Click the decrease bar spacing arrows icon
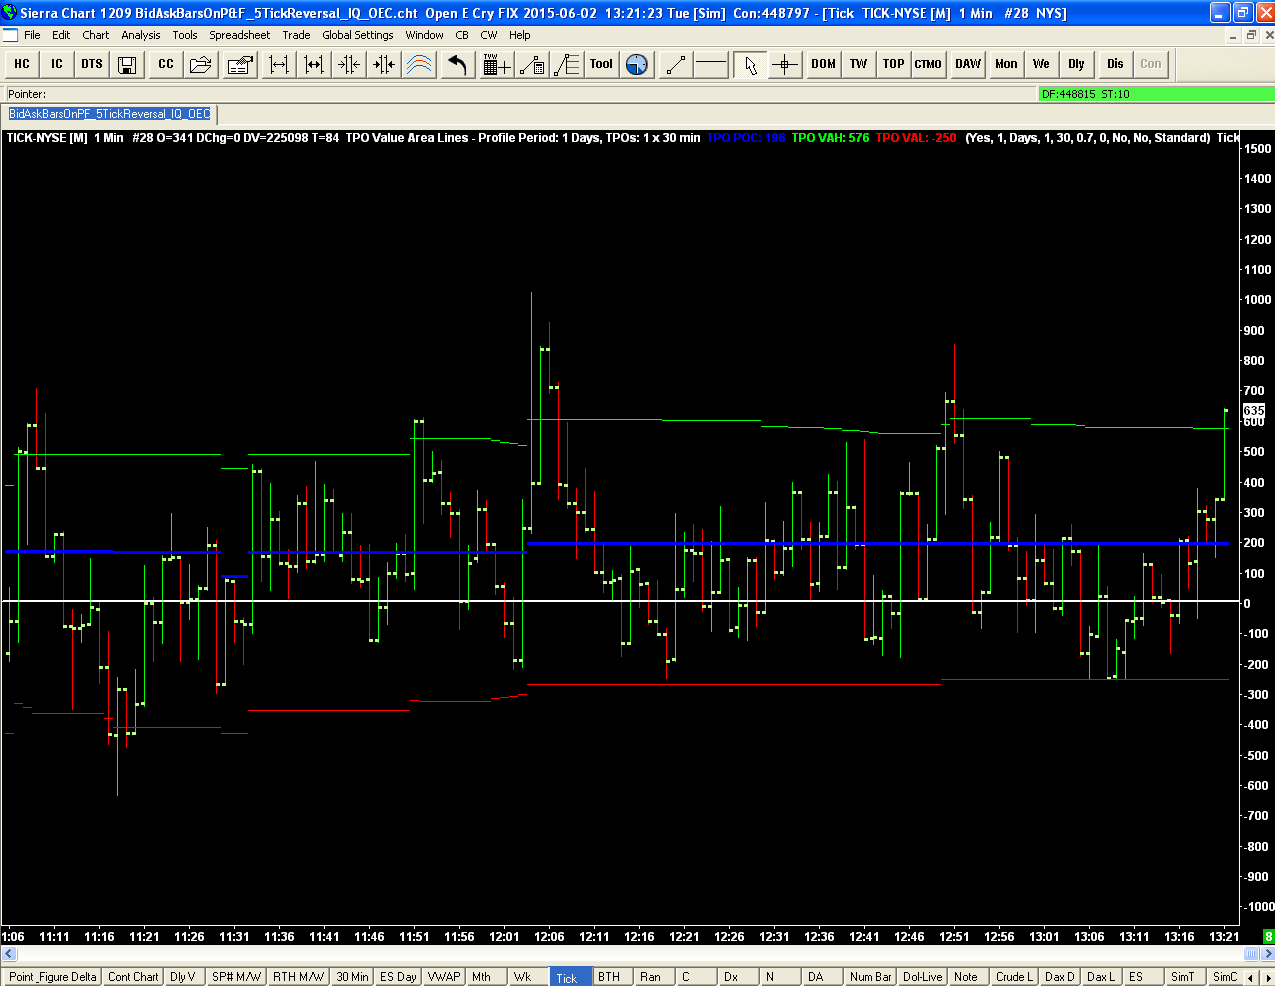 pyautogui.click(x=384, y=64)
